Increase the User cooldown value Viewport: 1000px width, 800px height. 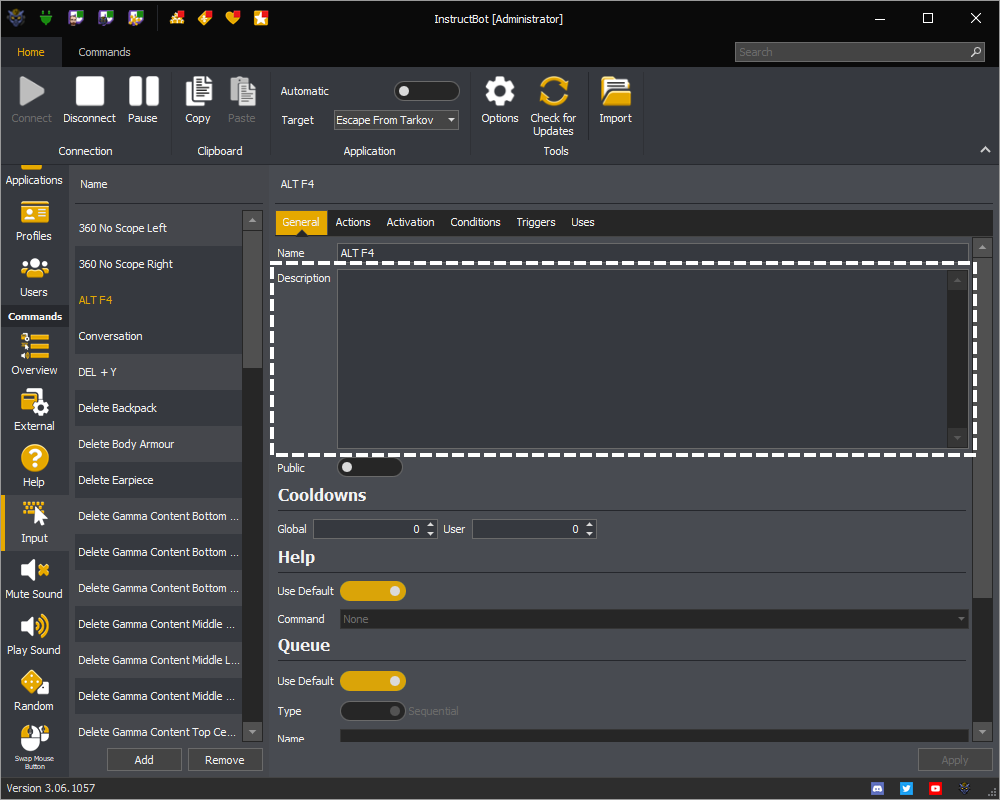(x=589, y=524)
